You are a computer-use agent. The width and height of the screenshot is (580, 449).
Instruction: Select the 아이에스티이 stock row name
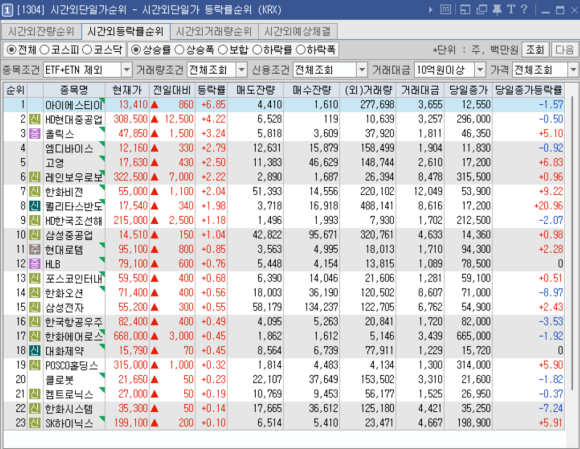[x=74, y=105]
